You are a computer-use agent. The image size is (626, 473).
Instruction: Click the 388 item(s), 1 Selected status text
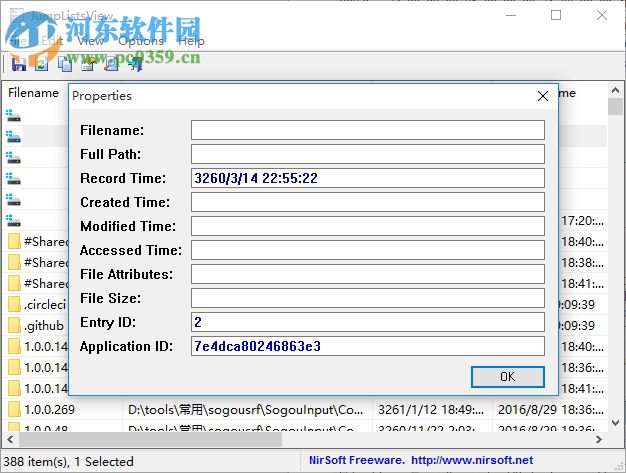[69, 461]
